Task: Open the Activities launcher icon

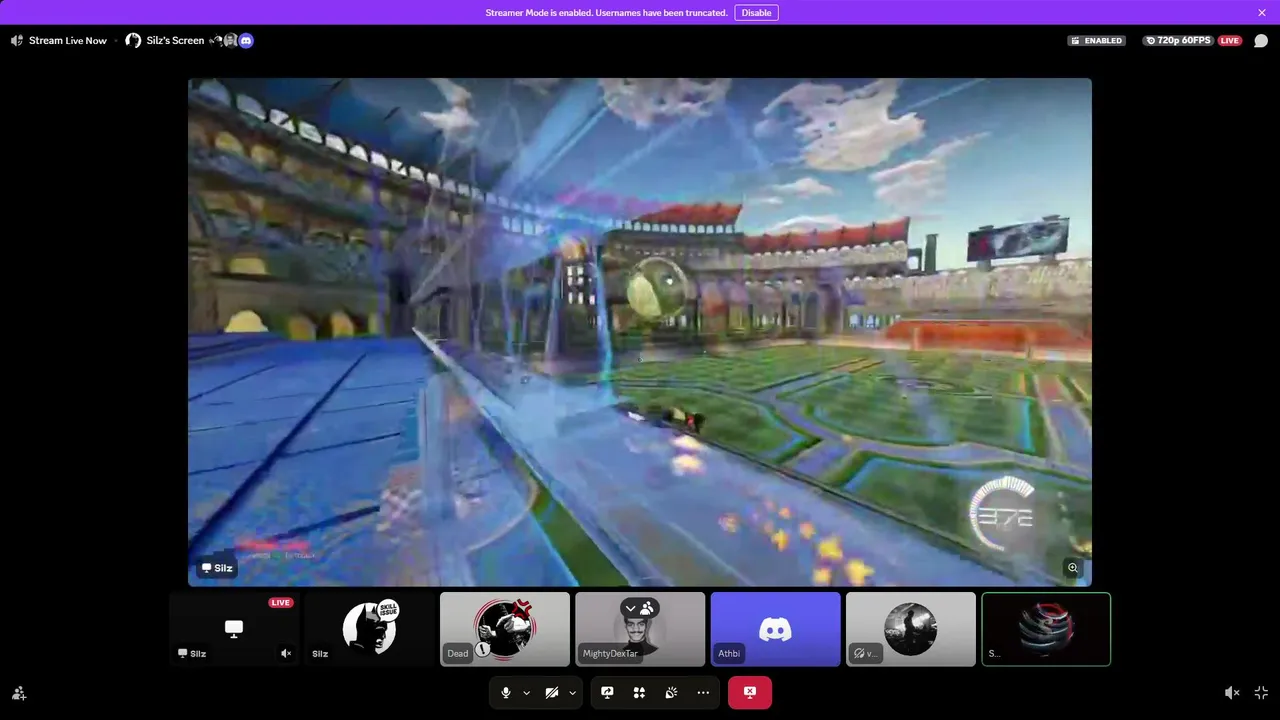Action: [639, 692]
